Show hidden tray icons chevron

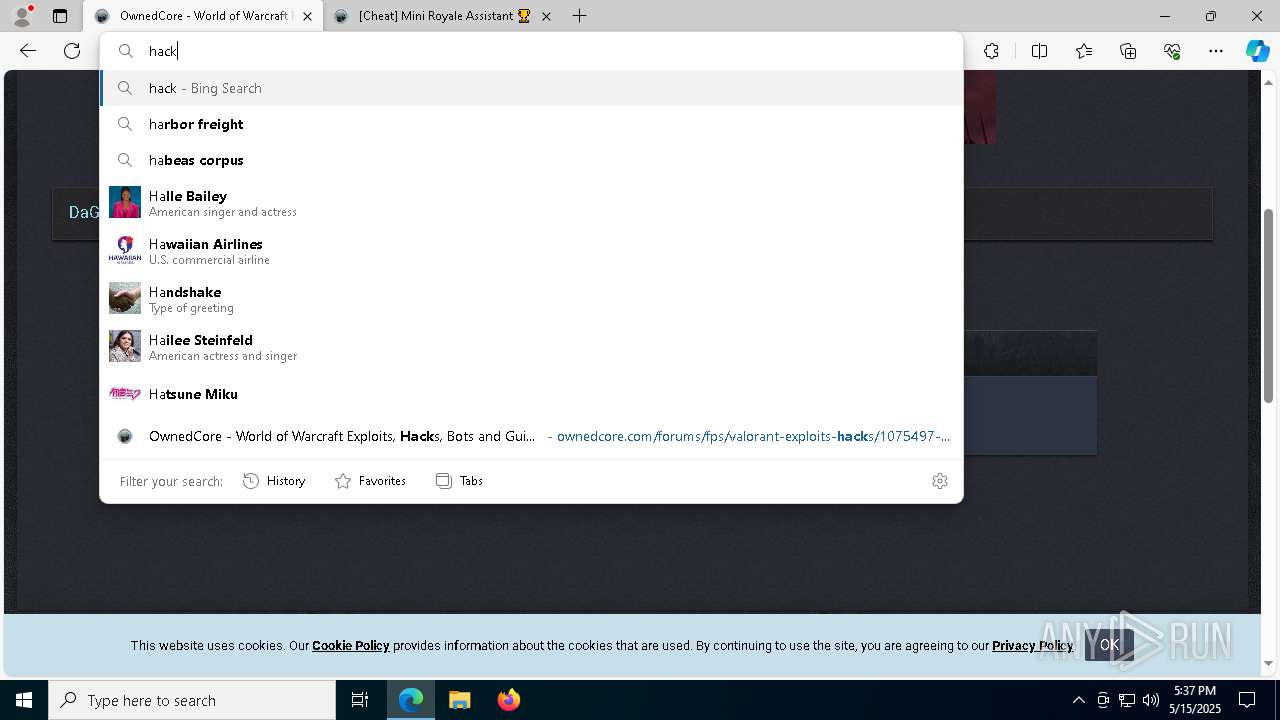pos(1078,700)
